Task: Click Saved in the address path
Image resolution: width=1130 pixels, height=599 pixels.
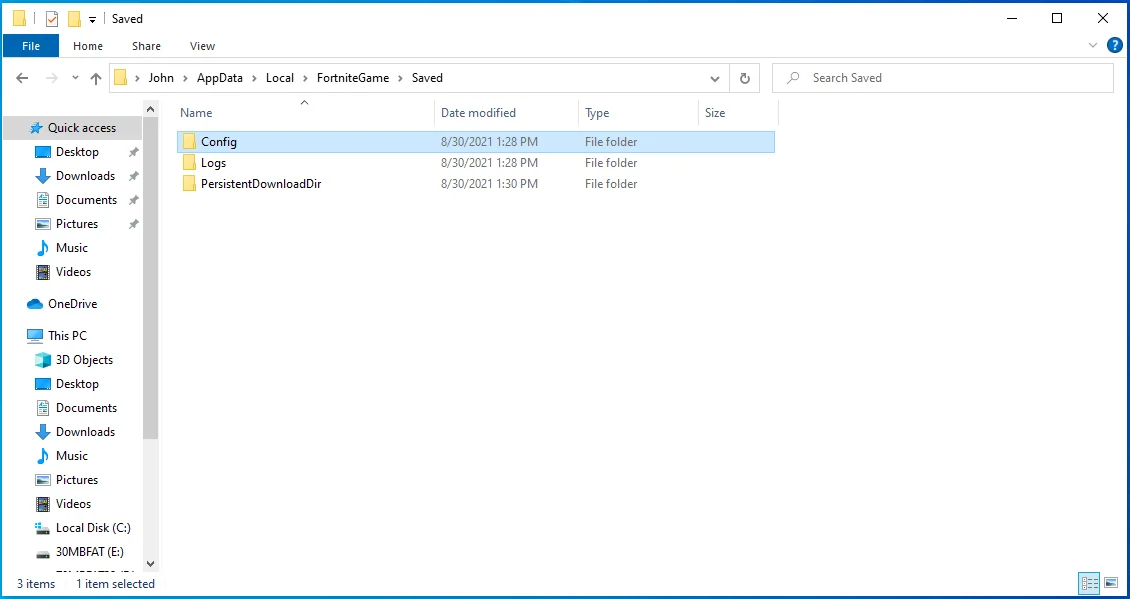Action: click(427, 78)
